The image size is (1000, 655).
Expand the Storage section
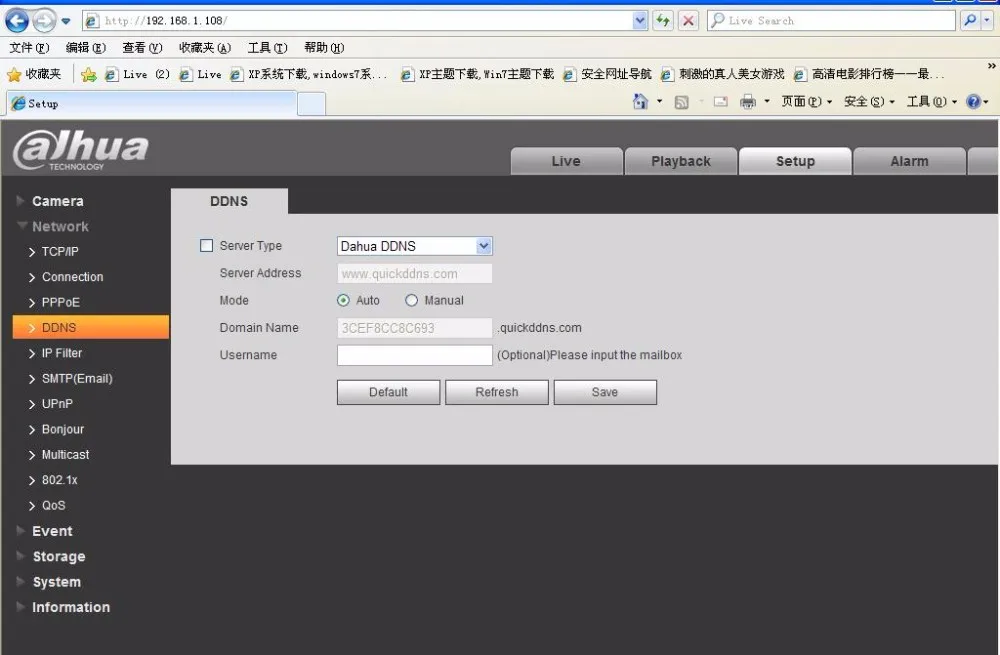tap(59, 557)
